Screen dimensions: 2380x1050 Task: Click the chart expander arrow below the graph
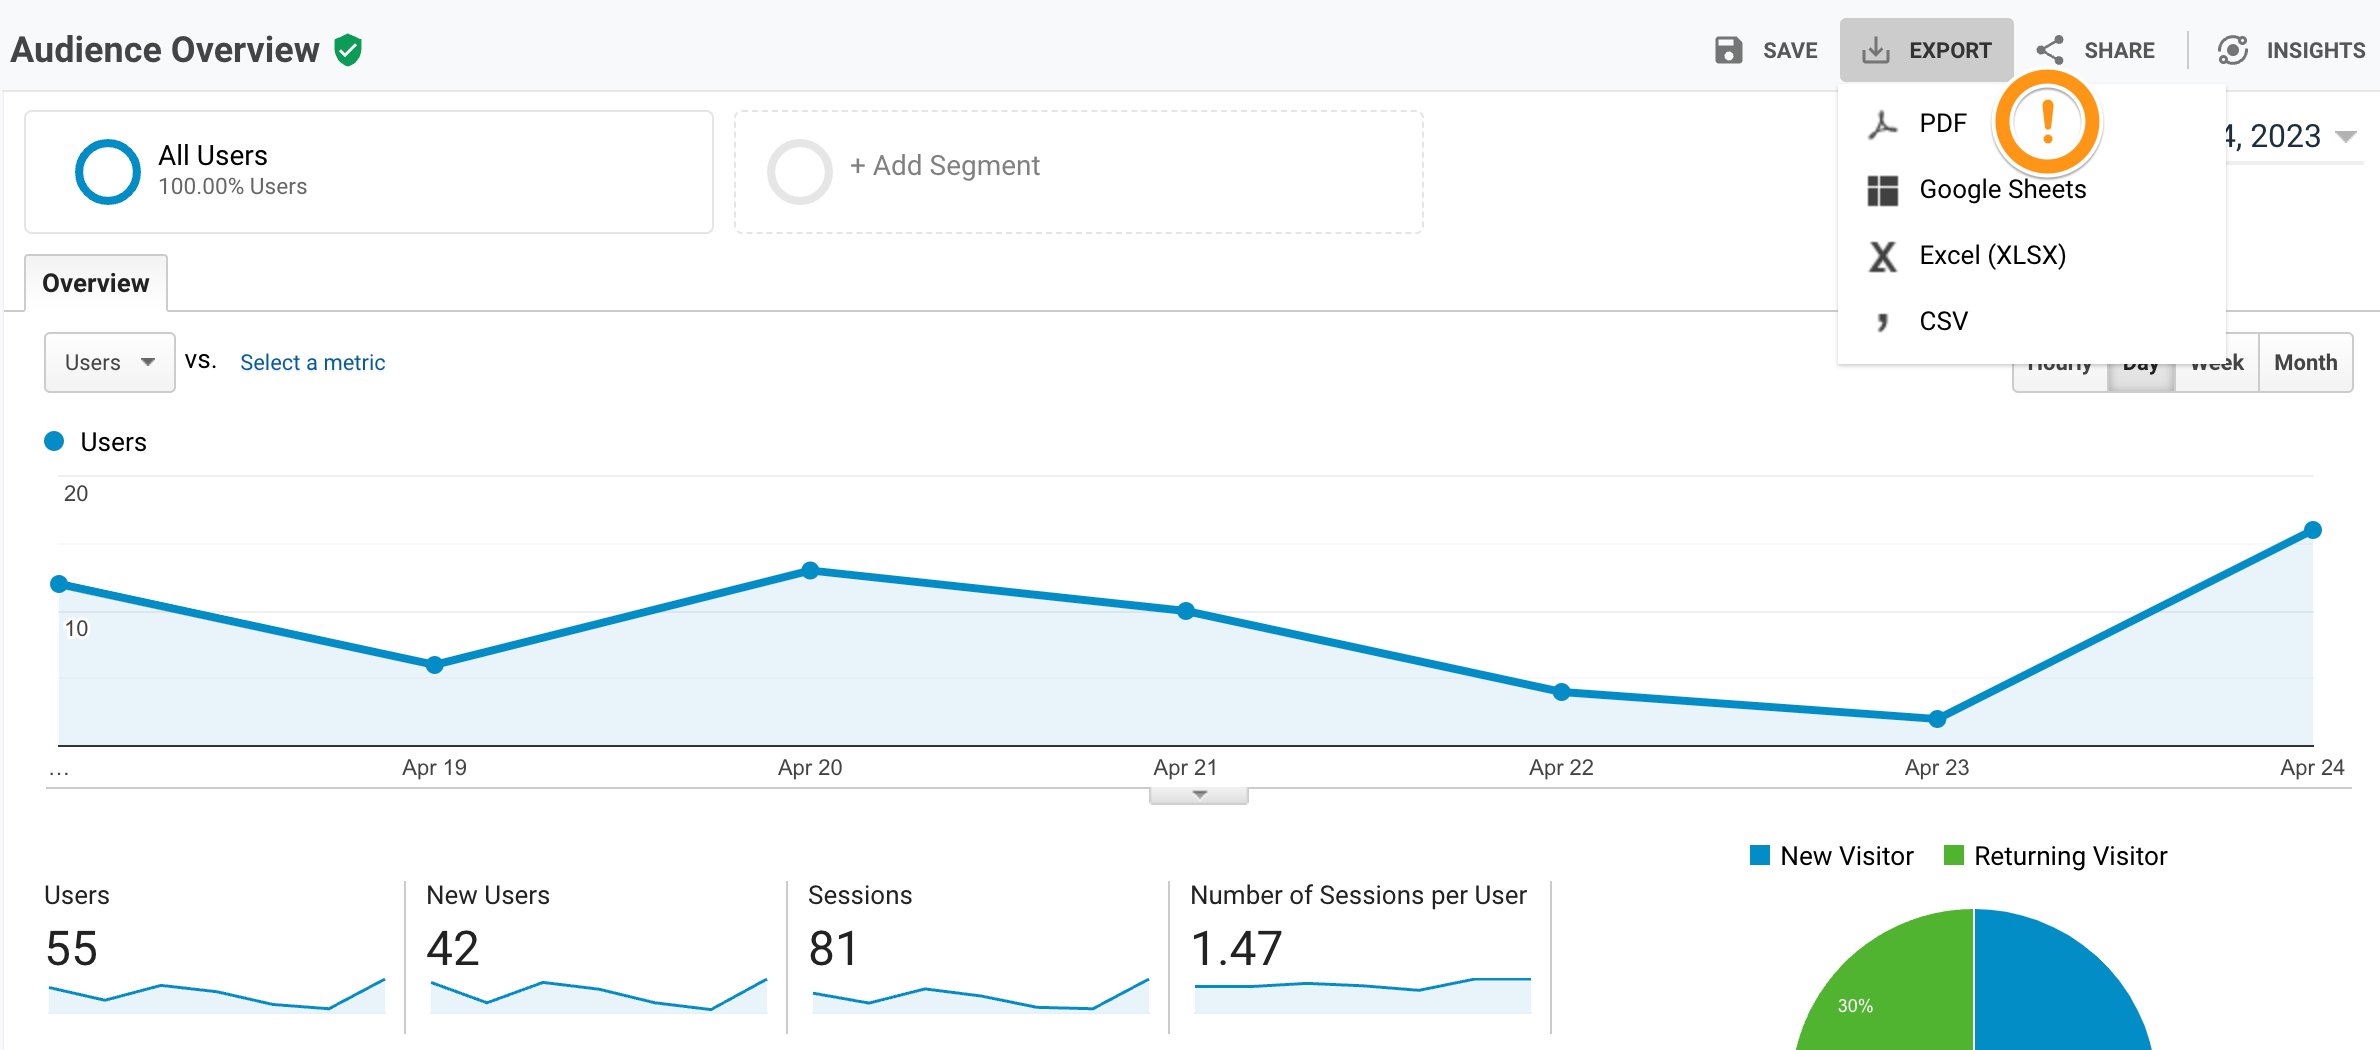tap(1199, 795)
